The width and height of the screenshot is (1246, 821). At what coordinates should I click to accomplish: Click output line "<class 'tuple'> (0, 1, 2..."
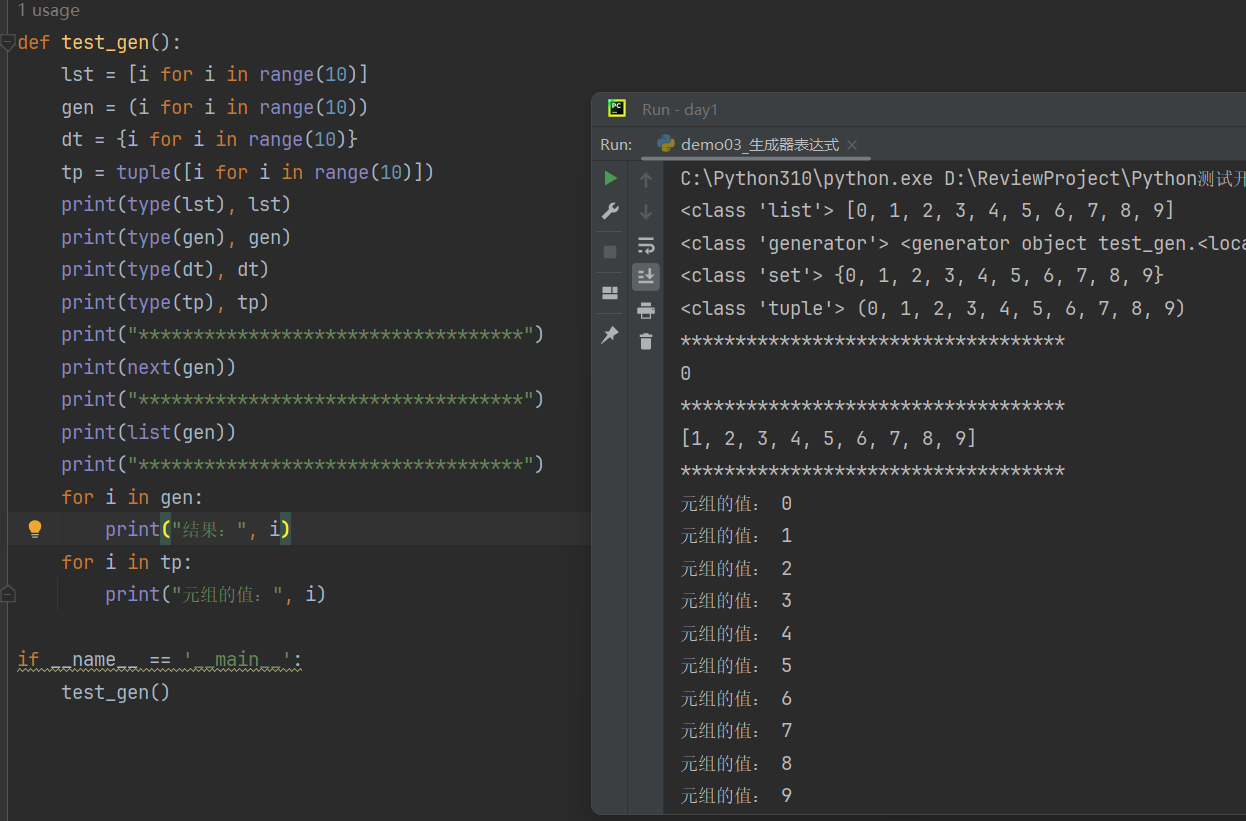pos(933,309)
